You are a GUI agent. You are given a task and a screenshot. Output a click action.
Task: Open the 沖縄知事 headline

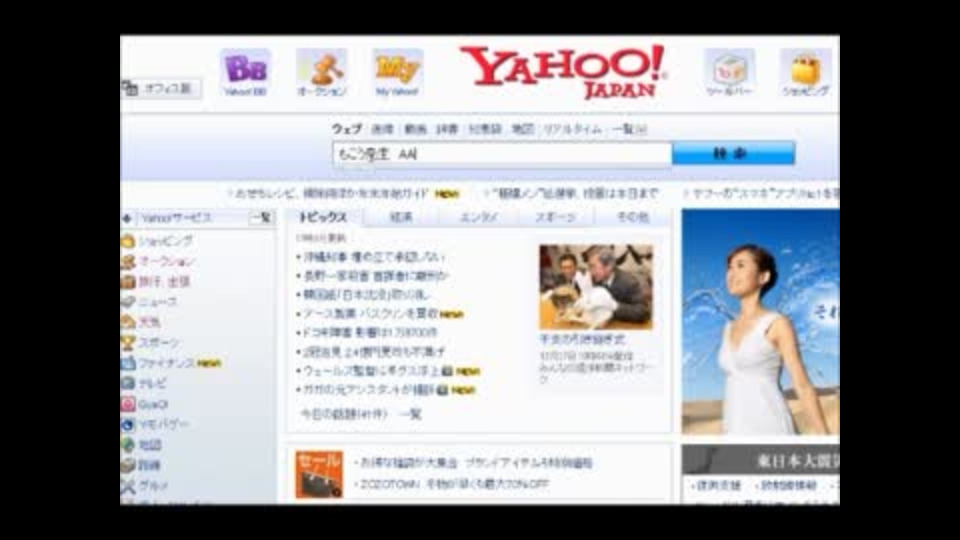coord(374,257)
